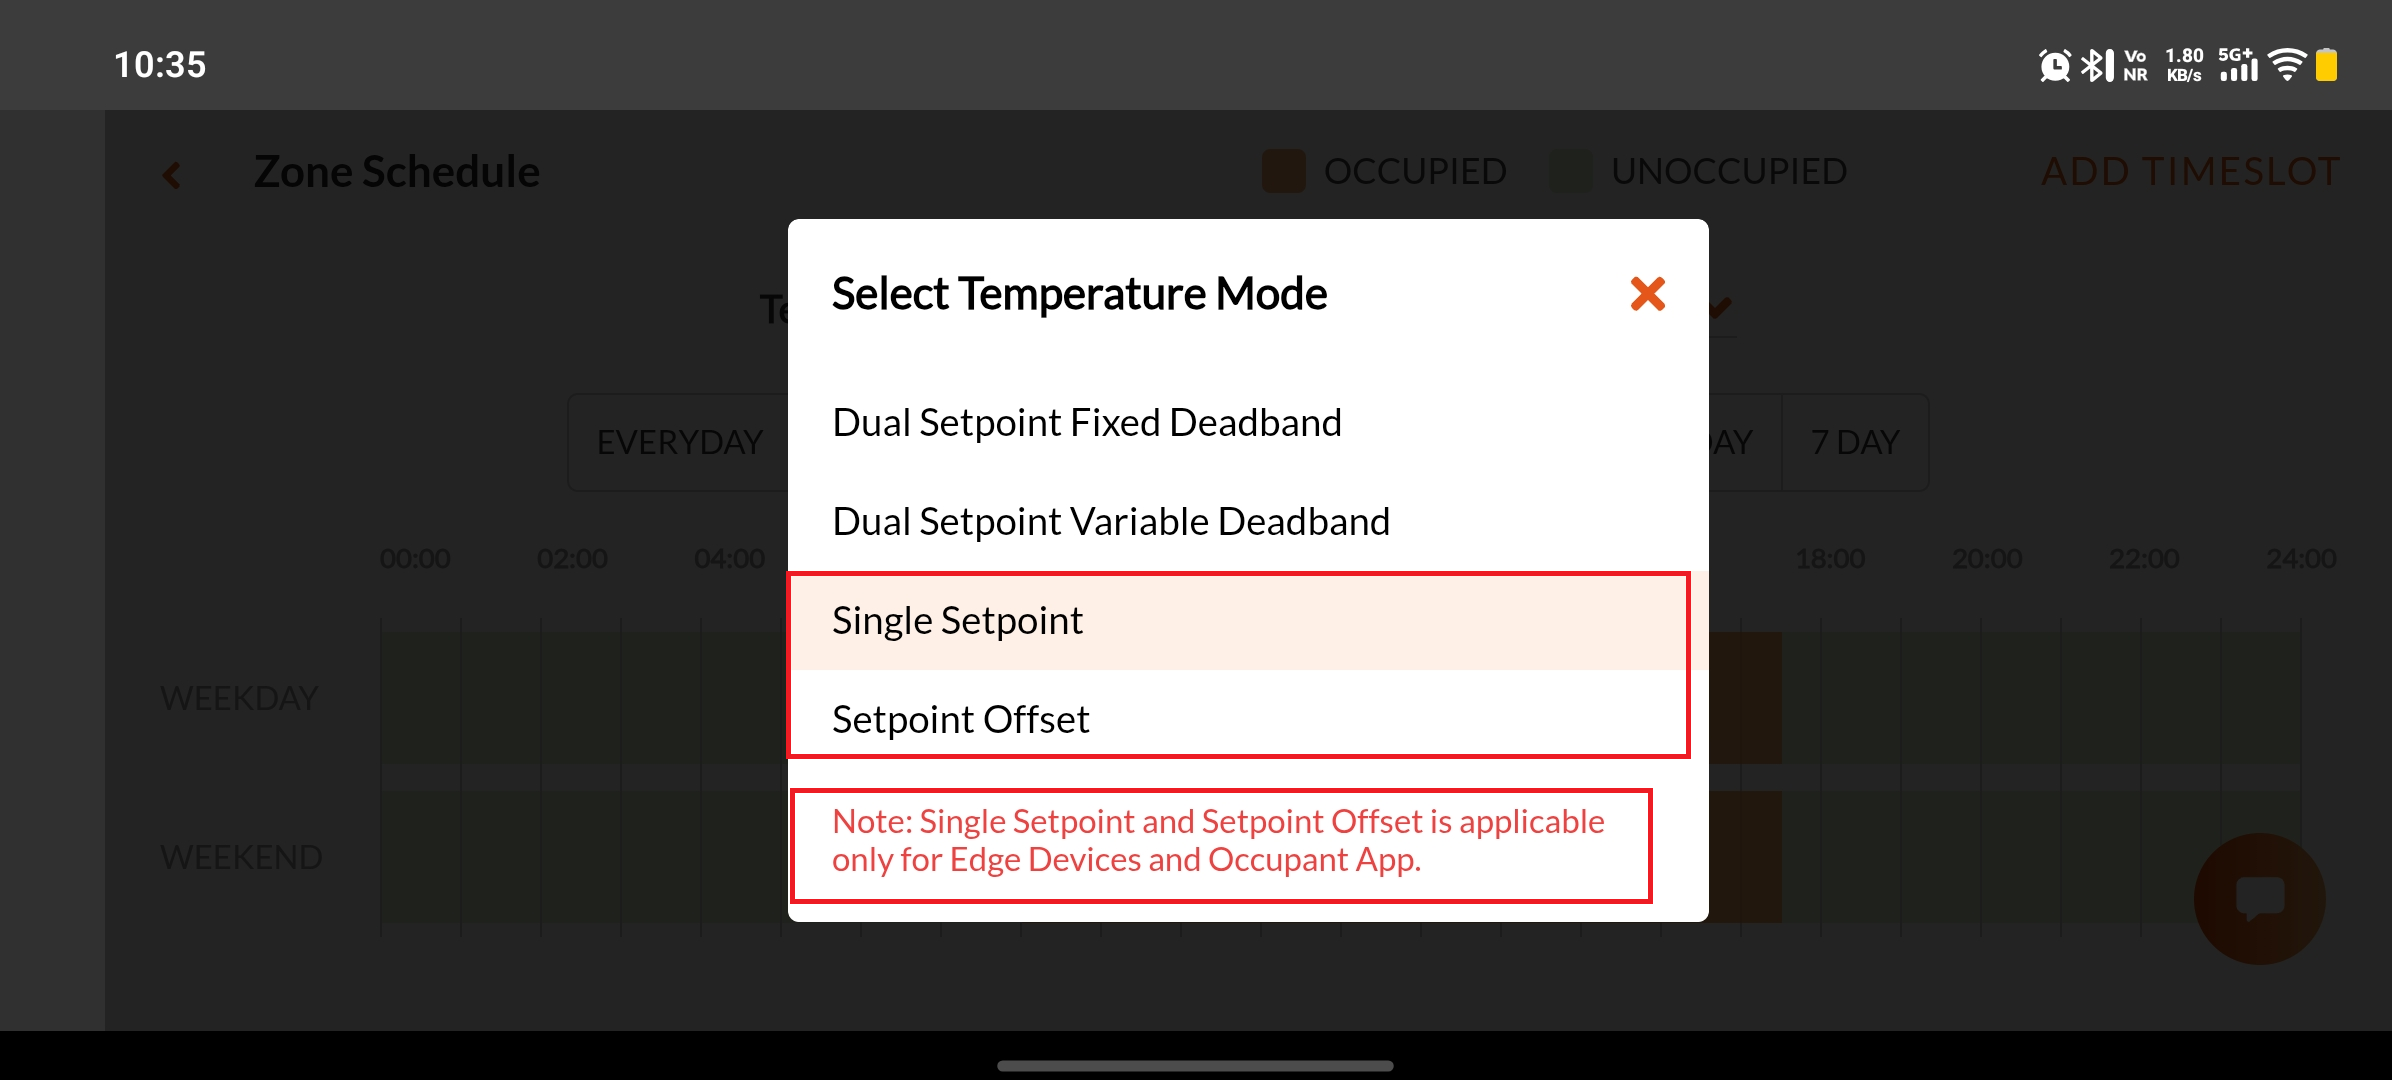Viewport: 2392px width, 1080px height.
Task: Tap the 5G signal strength icon
Action: click(2238, 66)
